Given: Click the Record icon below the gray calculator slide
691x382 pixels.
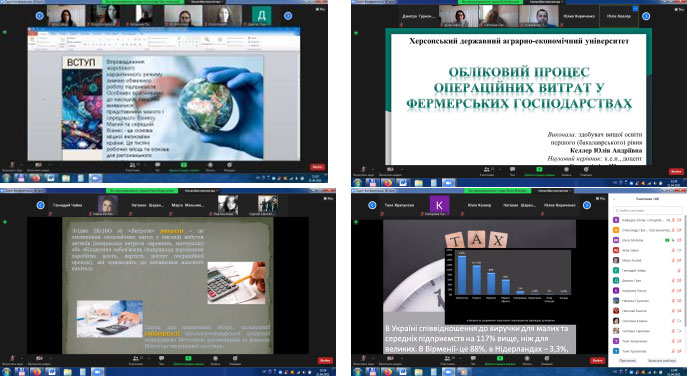Looking at the screenshot, I should 215,359.
